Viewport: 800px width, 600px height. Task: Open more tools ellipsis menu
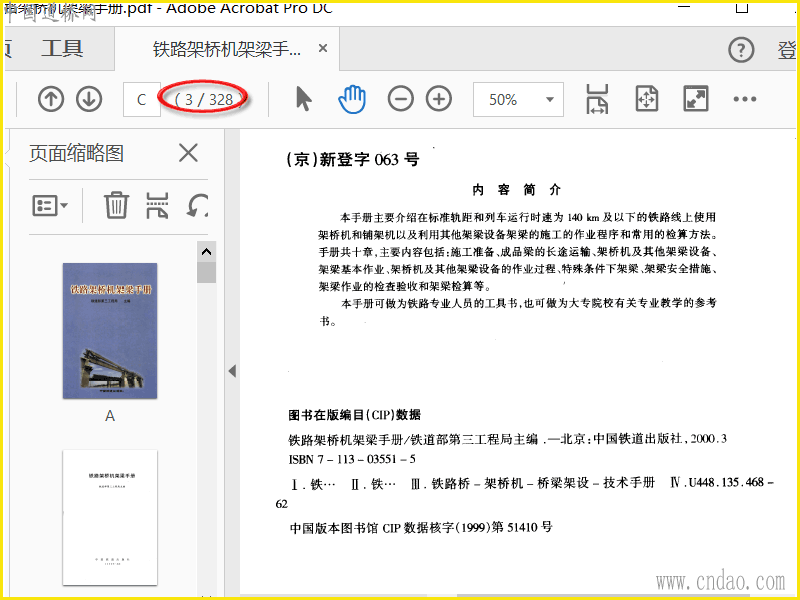[744, 99]
